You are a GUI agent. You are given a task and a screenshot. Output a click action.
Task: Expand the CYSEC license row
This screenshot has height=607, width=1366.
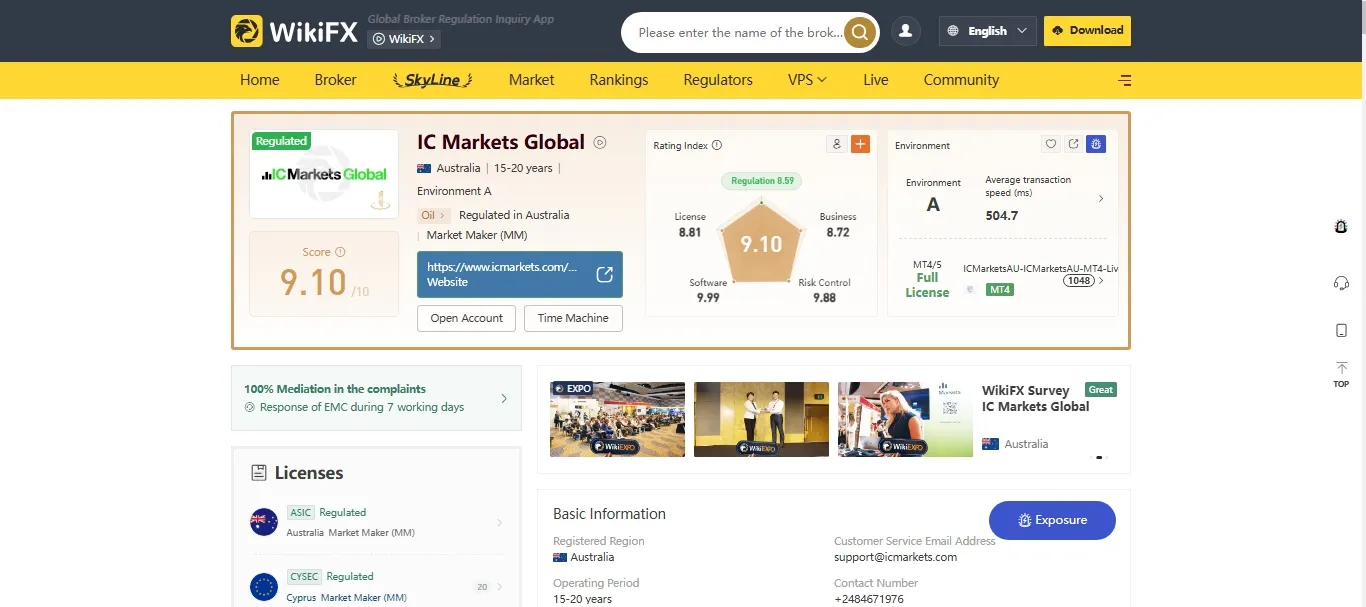377,587
